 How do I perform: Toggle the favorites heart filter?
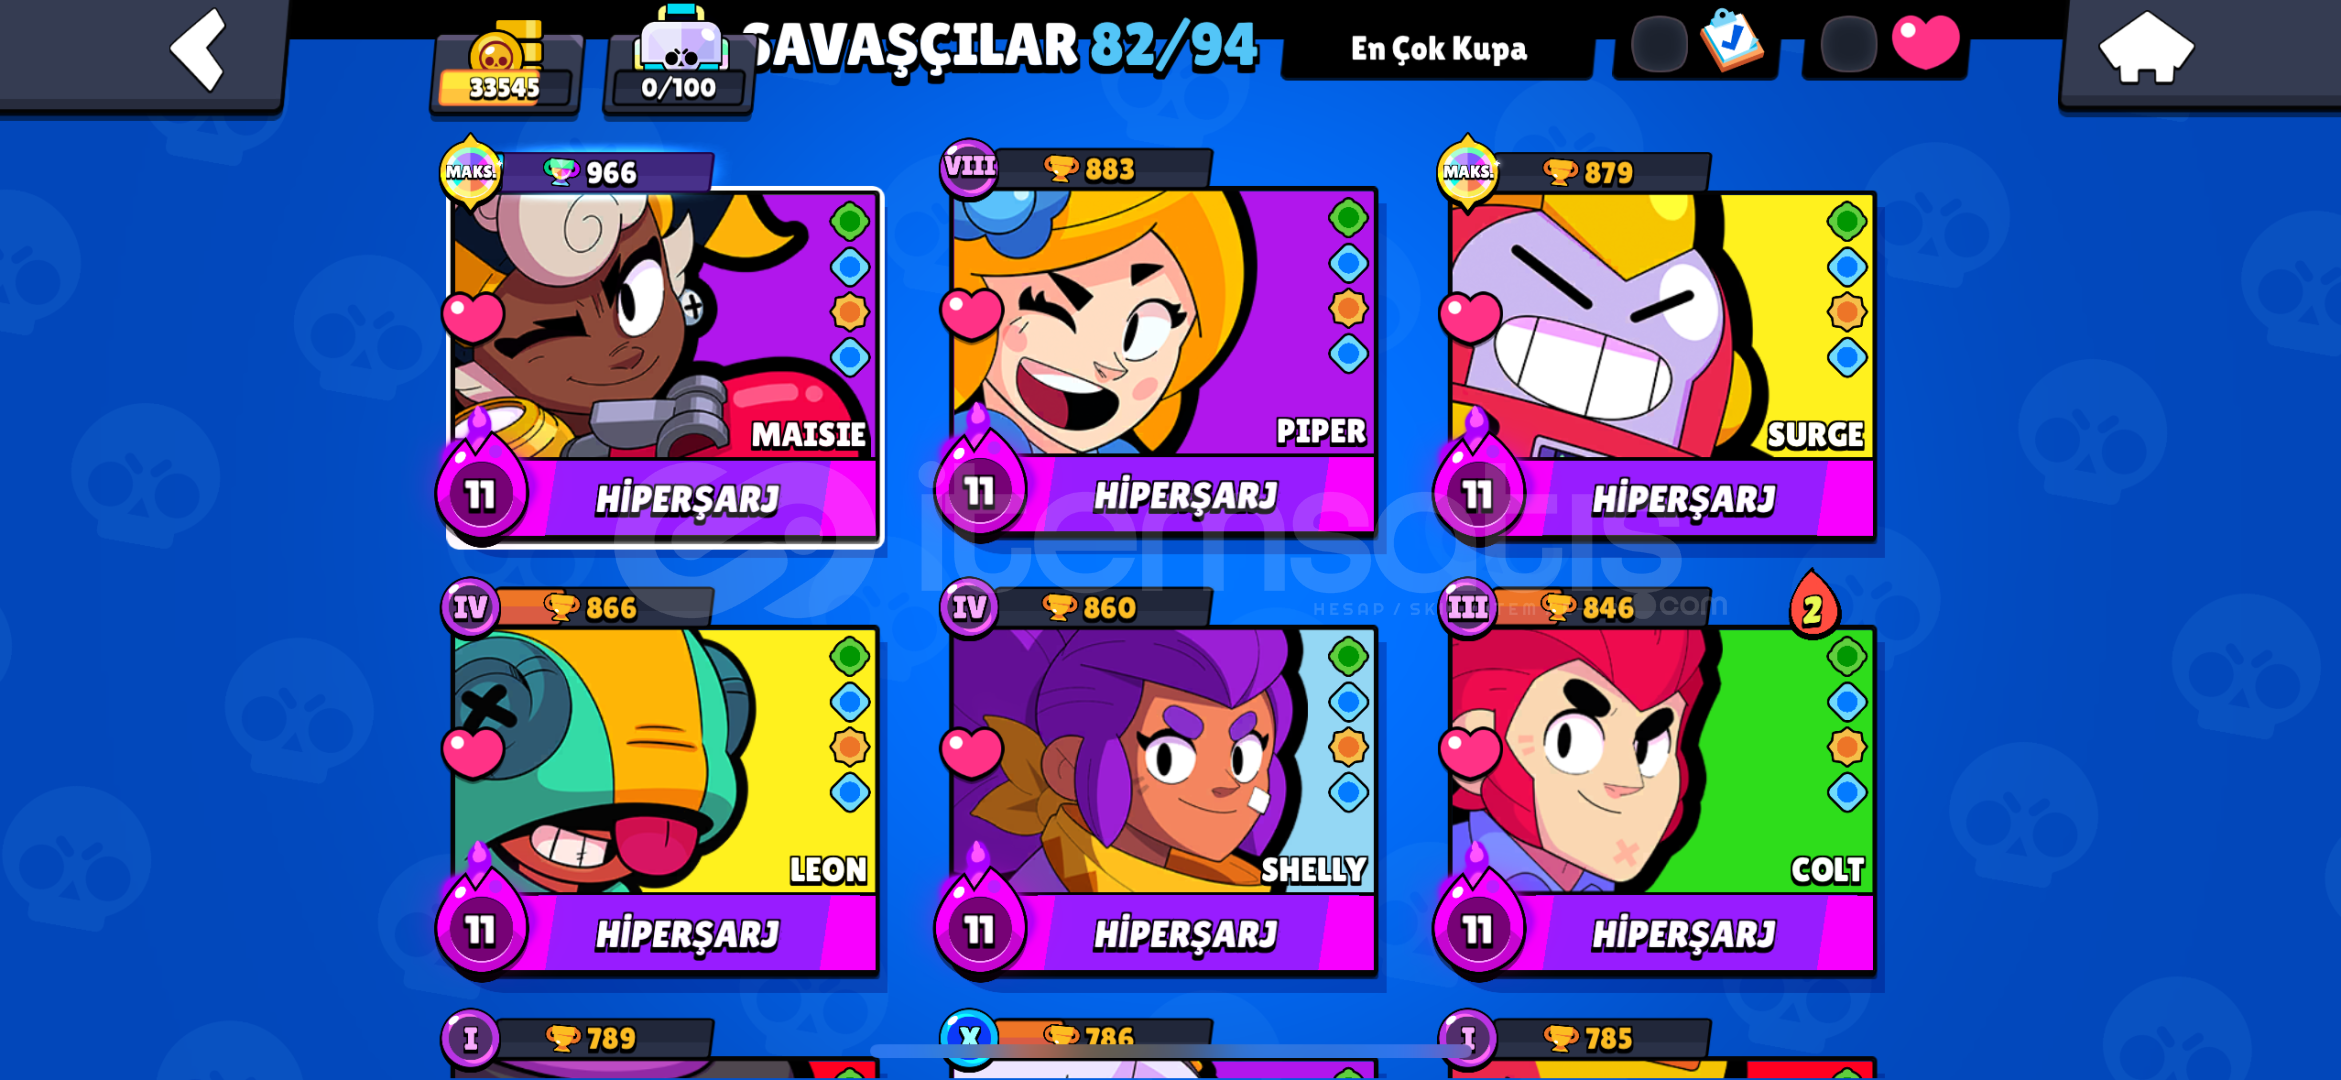tap(1926, 42)
